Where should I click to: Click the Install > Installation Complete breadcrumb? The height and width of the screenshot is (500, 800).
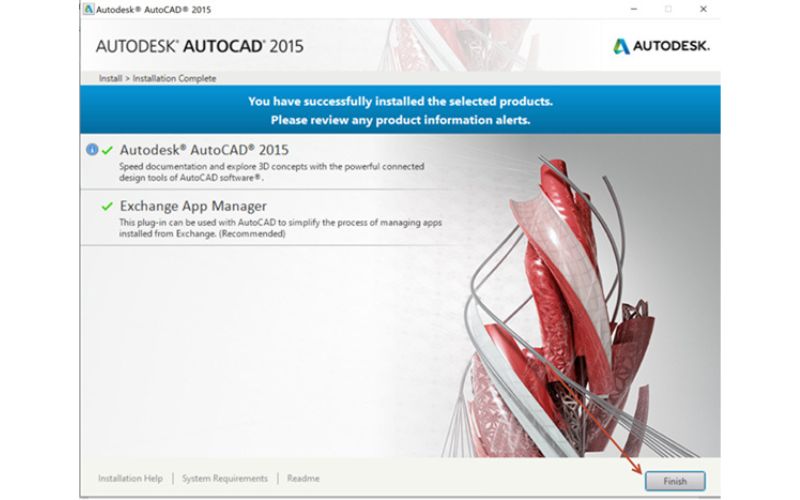point(157,79)
